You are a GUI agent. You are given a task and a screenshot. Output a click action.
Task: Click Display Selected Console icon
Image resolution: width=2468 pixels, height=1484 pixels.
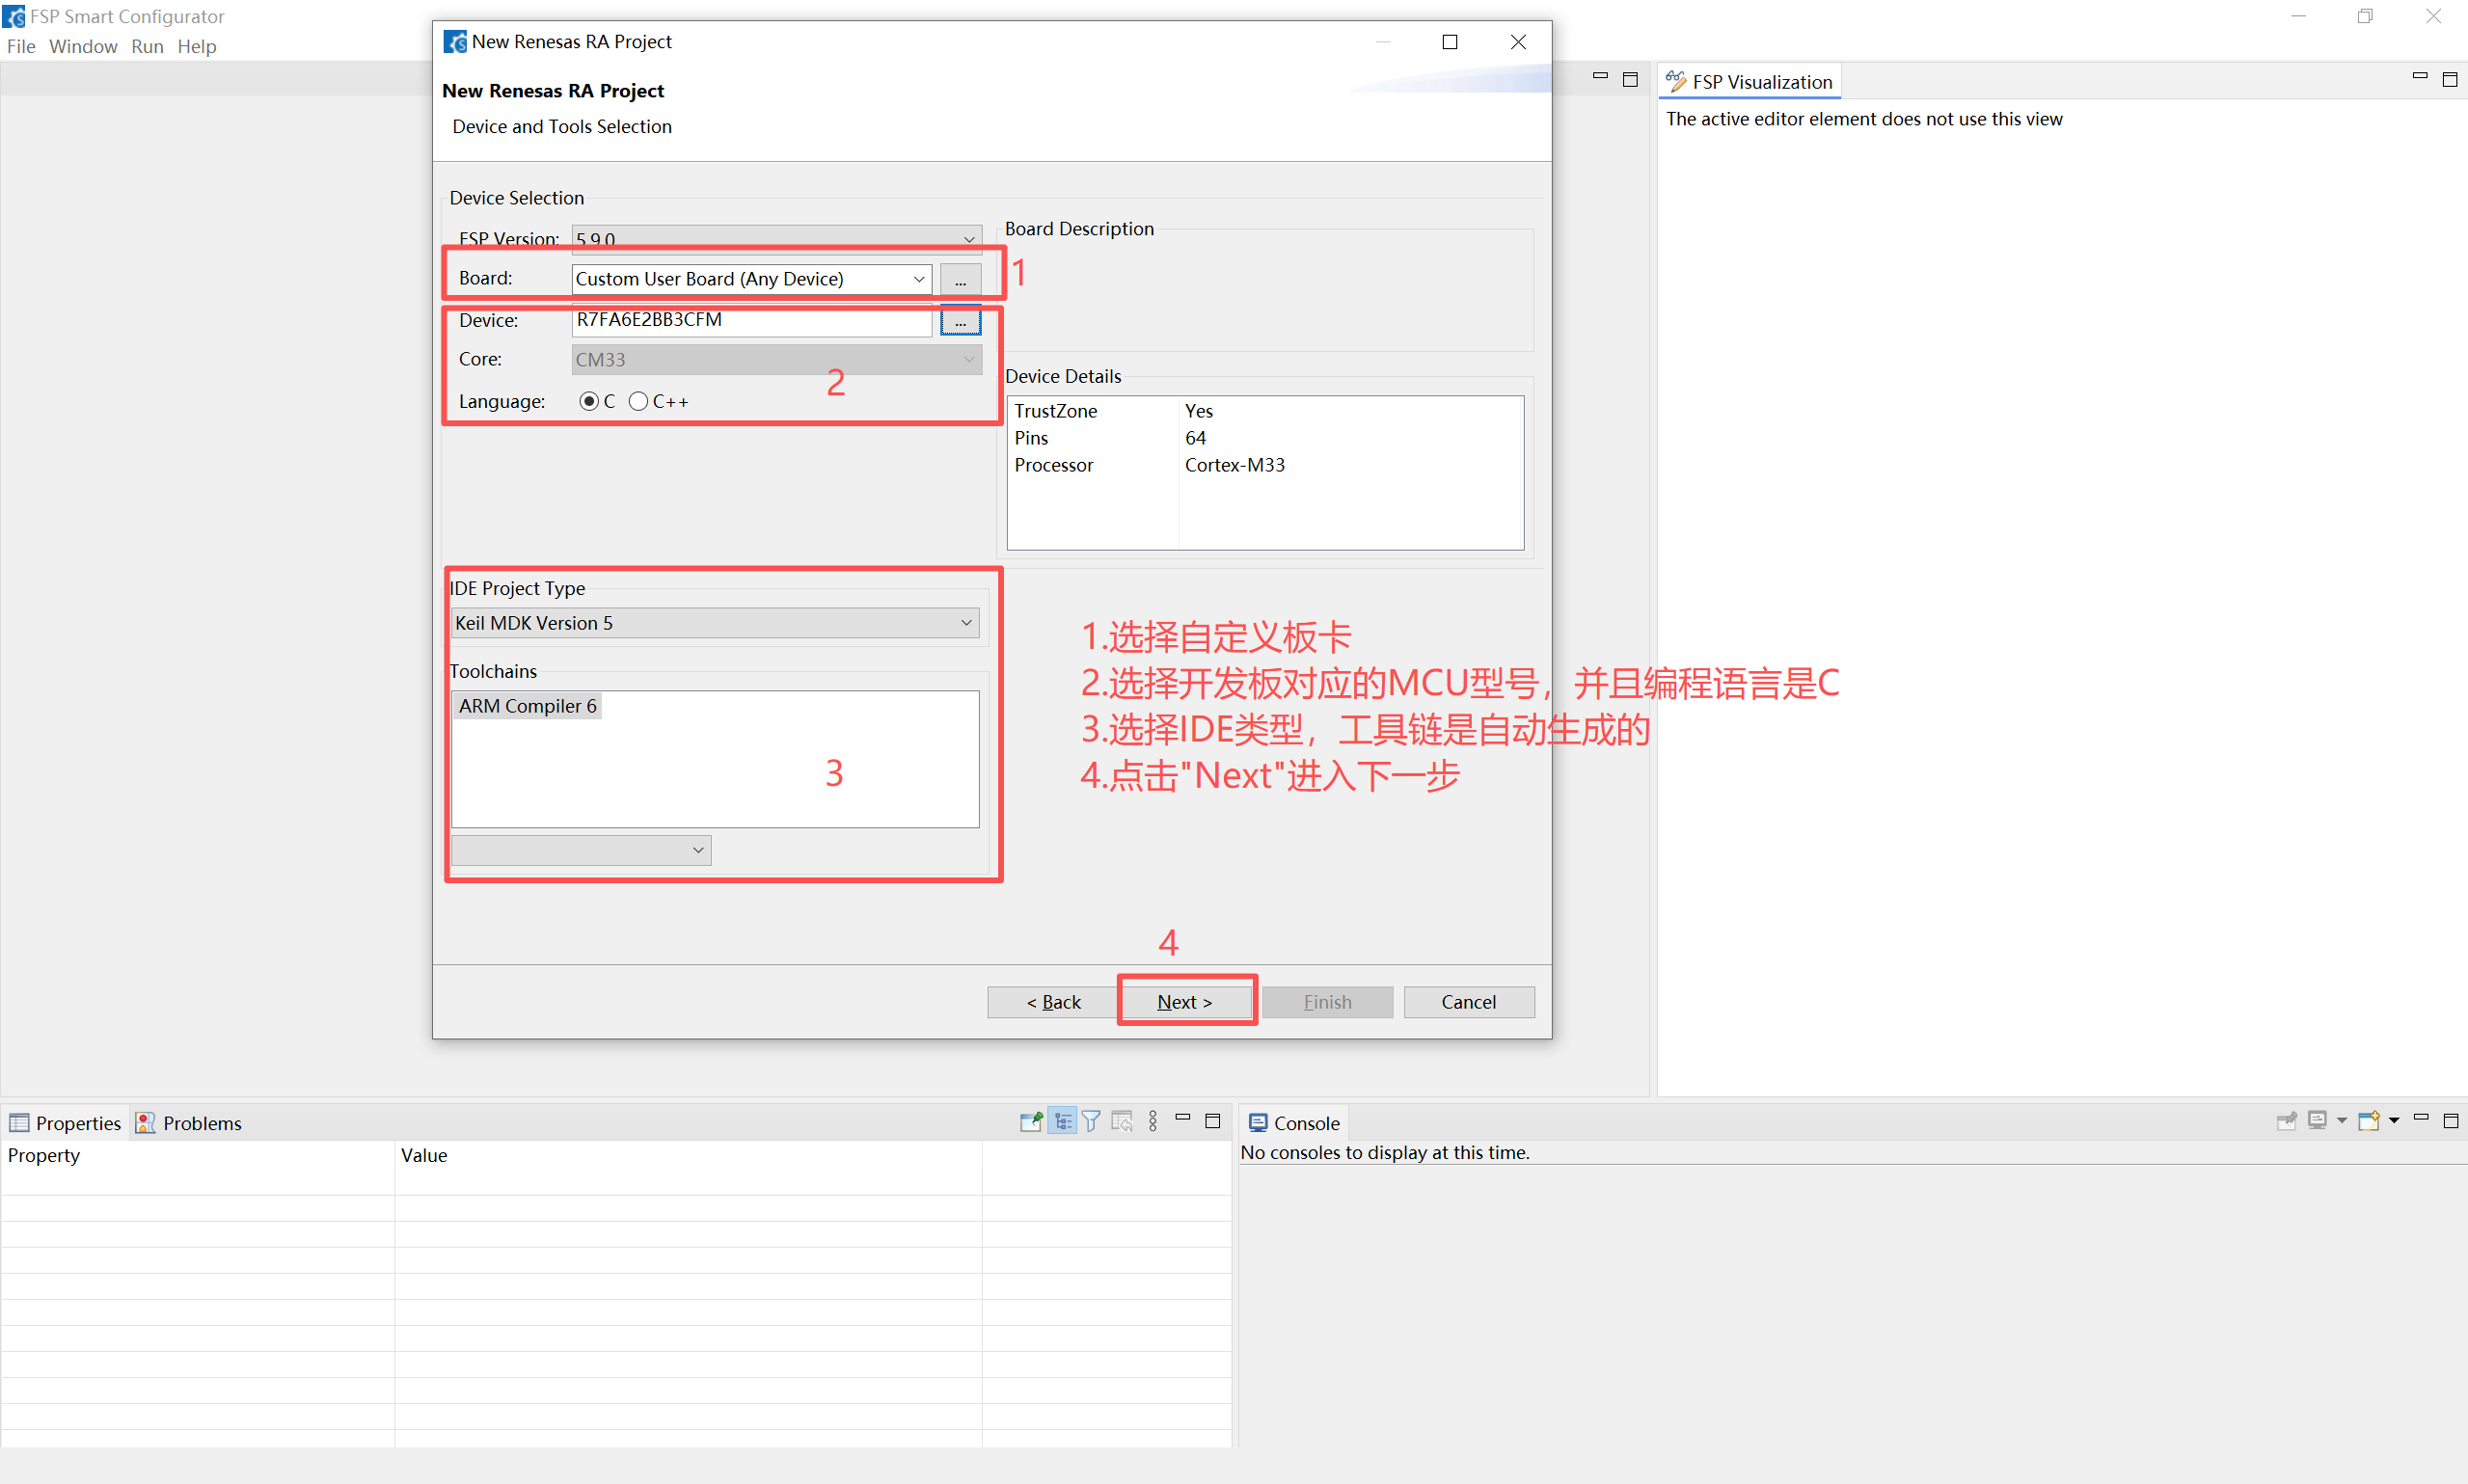(2317, 1122)
